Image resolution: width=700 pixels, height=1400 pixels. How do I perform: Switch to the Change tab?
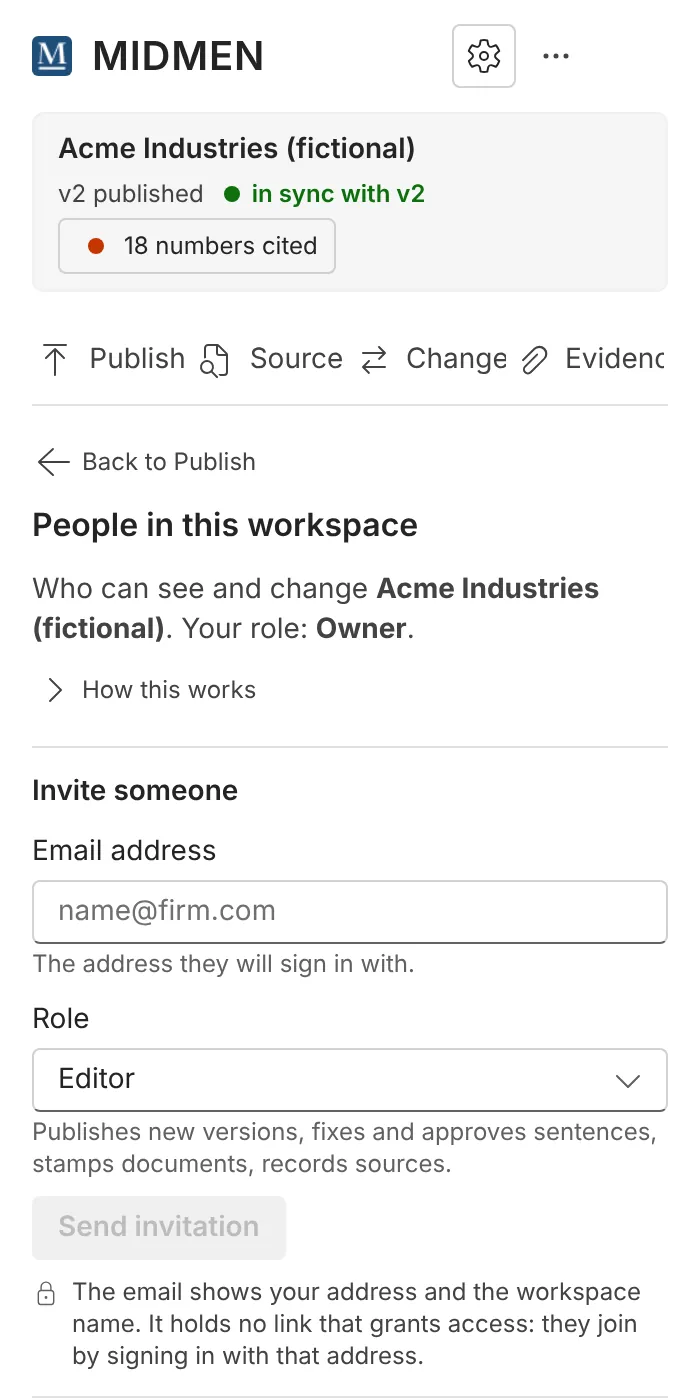coord(433,359)
